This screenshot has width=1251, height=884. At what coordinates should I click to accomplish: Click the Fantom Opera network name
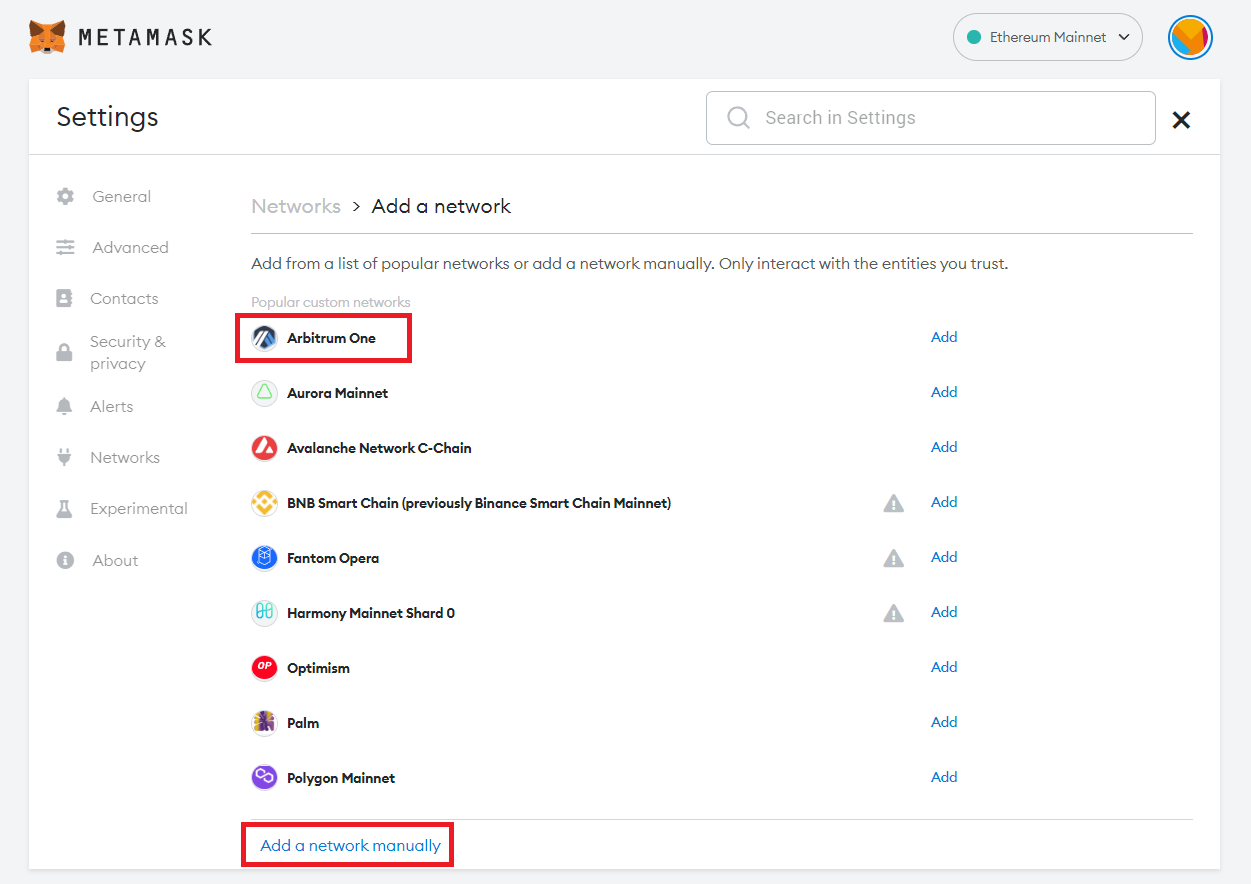333,558
